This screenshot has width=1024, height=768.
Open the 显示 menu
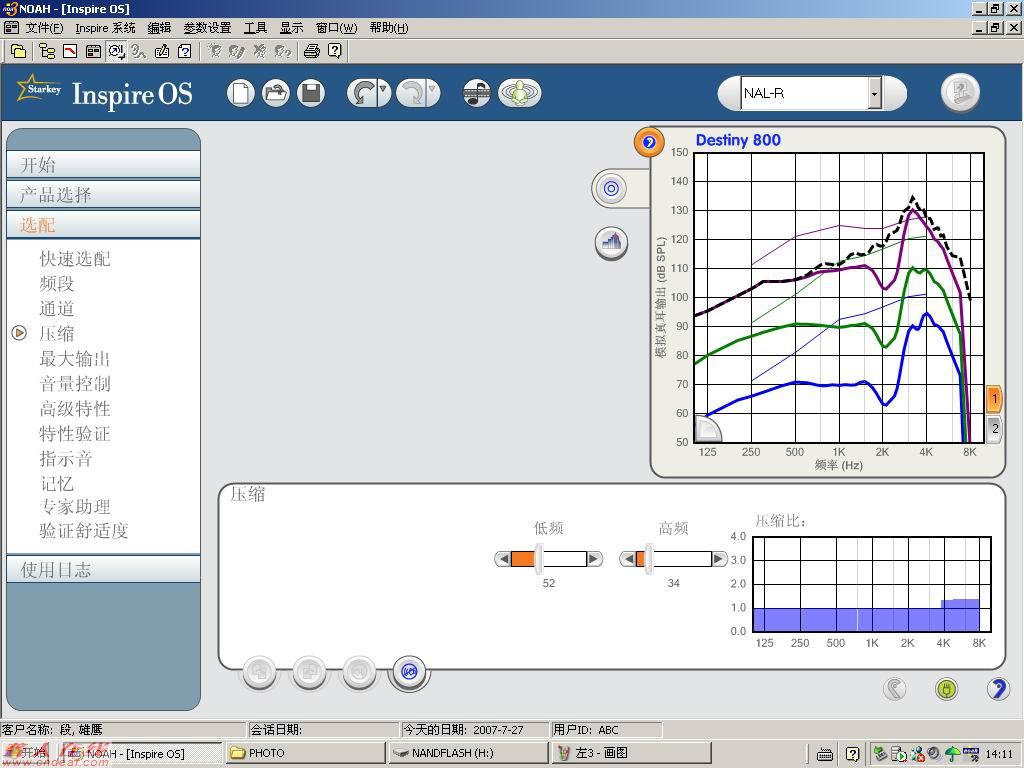tap(291, 28)
